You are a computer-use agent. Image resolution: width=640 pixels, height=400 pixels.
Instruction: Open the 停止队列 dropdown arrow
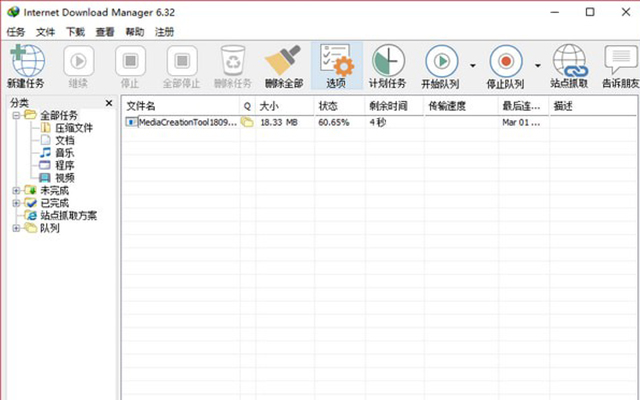pos(538,66)
